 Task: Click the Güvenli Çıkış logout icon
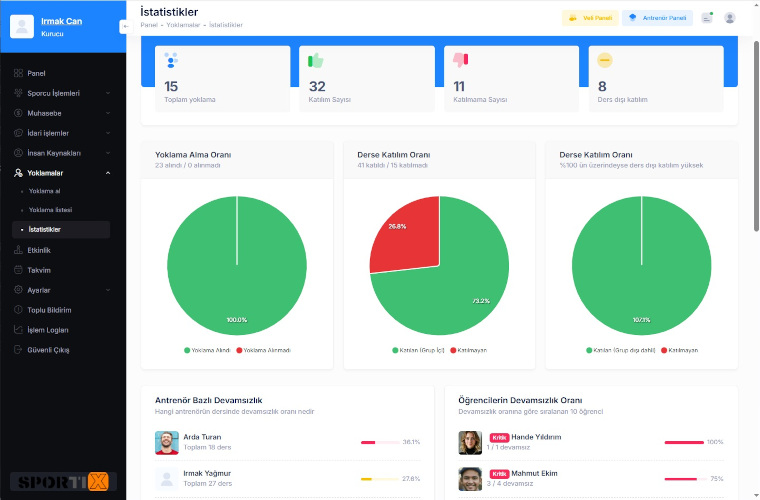click(18, 349)
